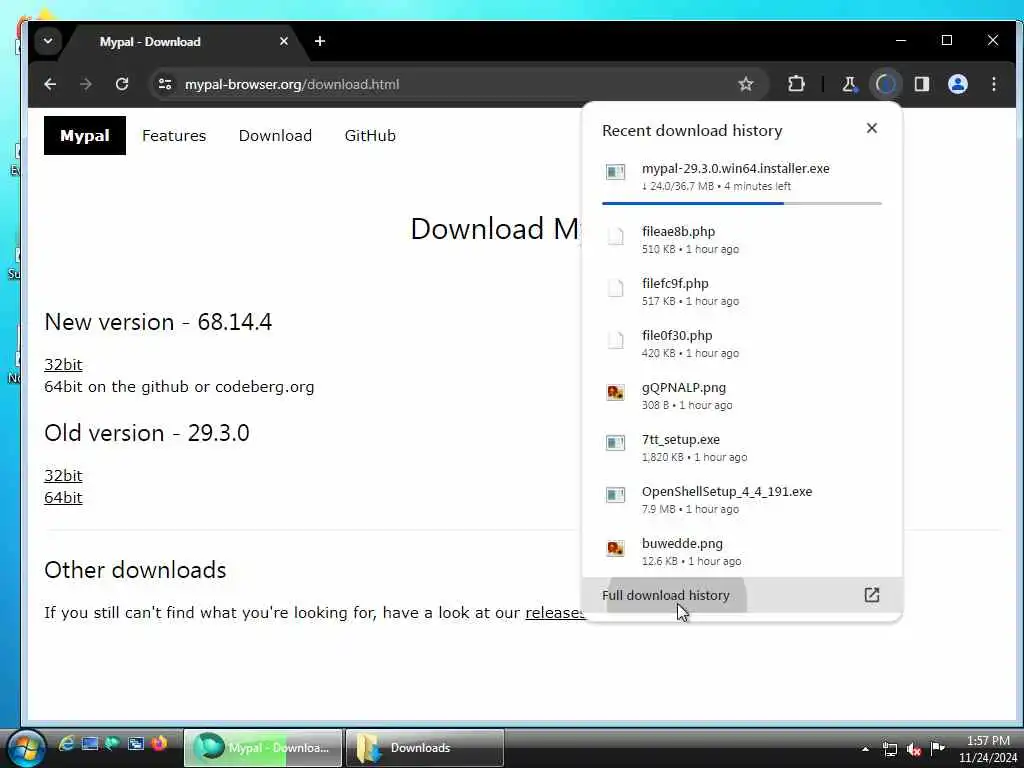This screenshot has height=768, width=1024.
Task: Click the fileae8b.php blank file icon
Action: (615, 236)
